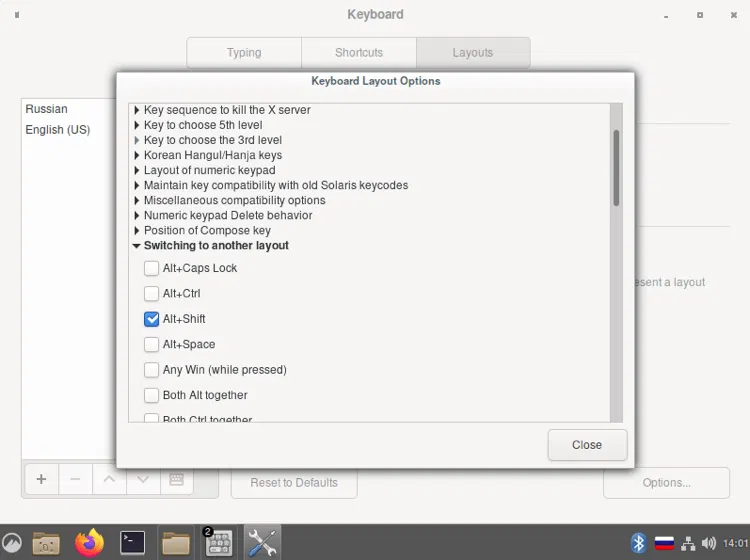Image resolution: width=750 pixels, height=560 pixels.
Task: Open the Keyboard window menu button in the title bar
Action: pos(17,15)
